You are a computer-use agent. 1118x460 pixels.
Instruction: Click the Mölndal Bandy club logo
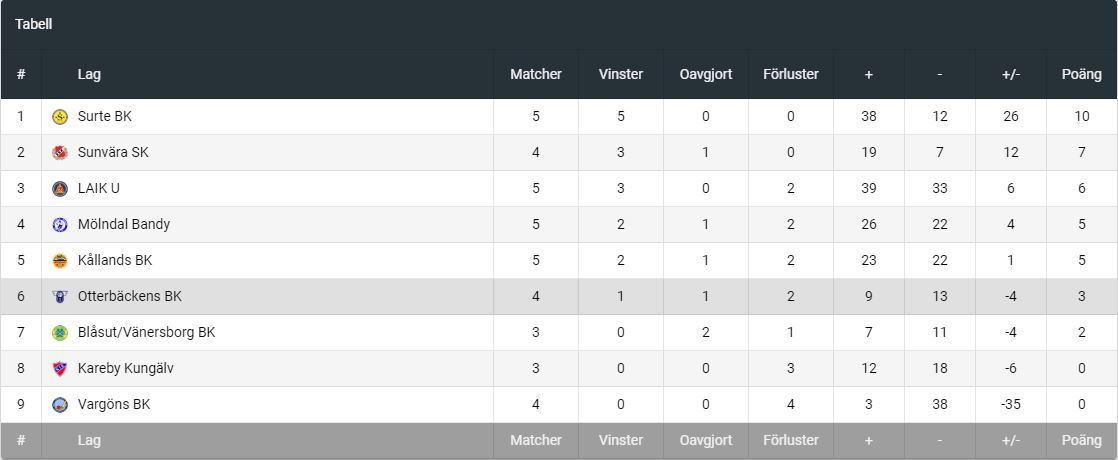[x=60, y=225]
